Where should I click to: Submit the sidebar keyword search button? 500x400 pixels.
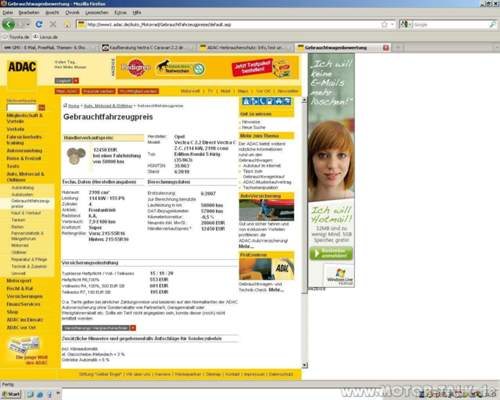click(42, 108)
